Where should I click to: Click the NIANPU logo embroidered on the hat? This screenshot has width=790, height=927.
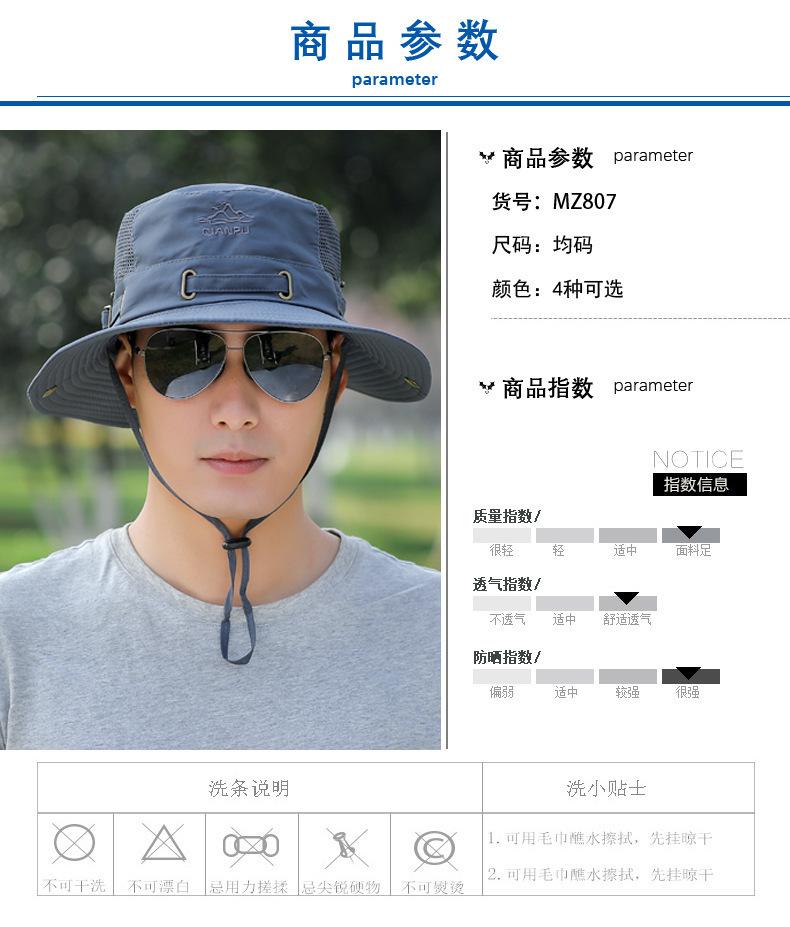pyautogui.click(x=226, y=219)
